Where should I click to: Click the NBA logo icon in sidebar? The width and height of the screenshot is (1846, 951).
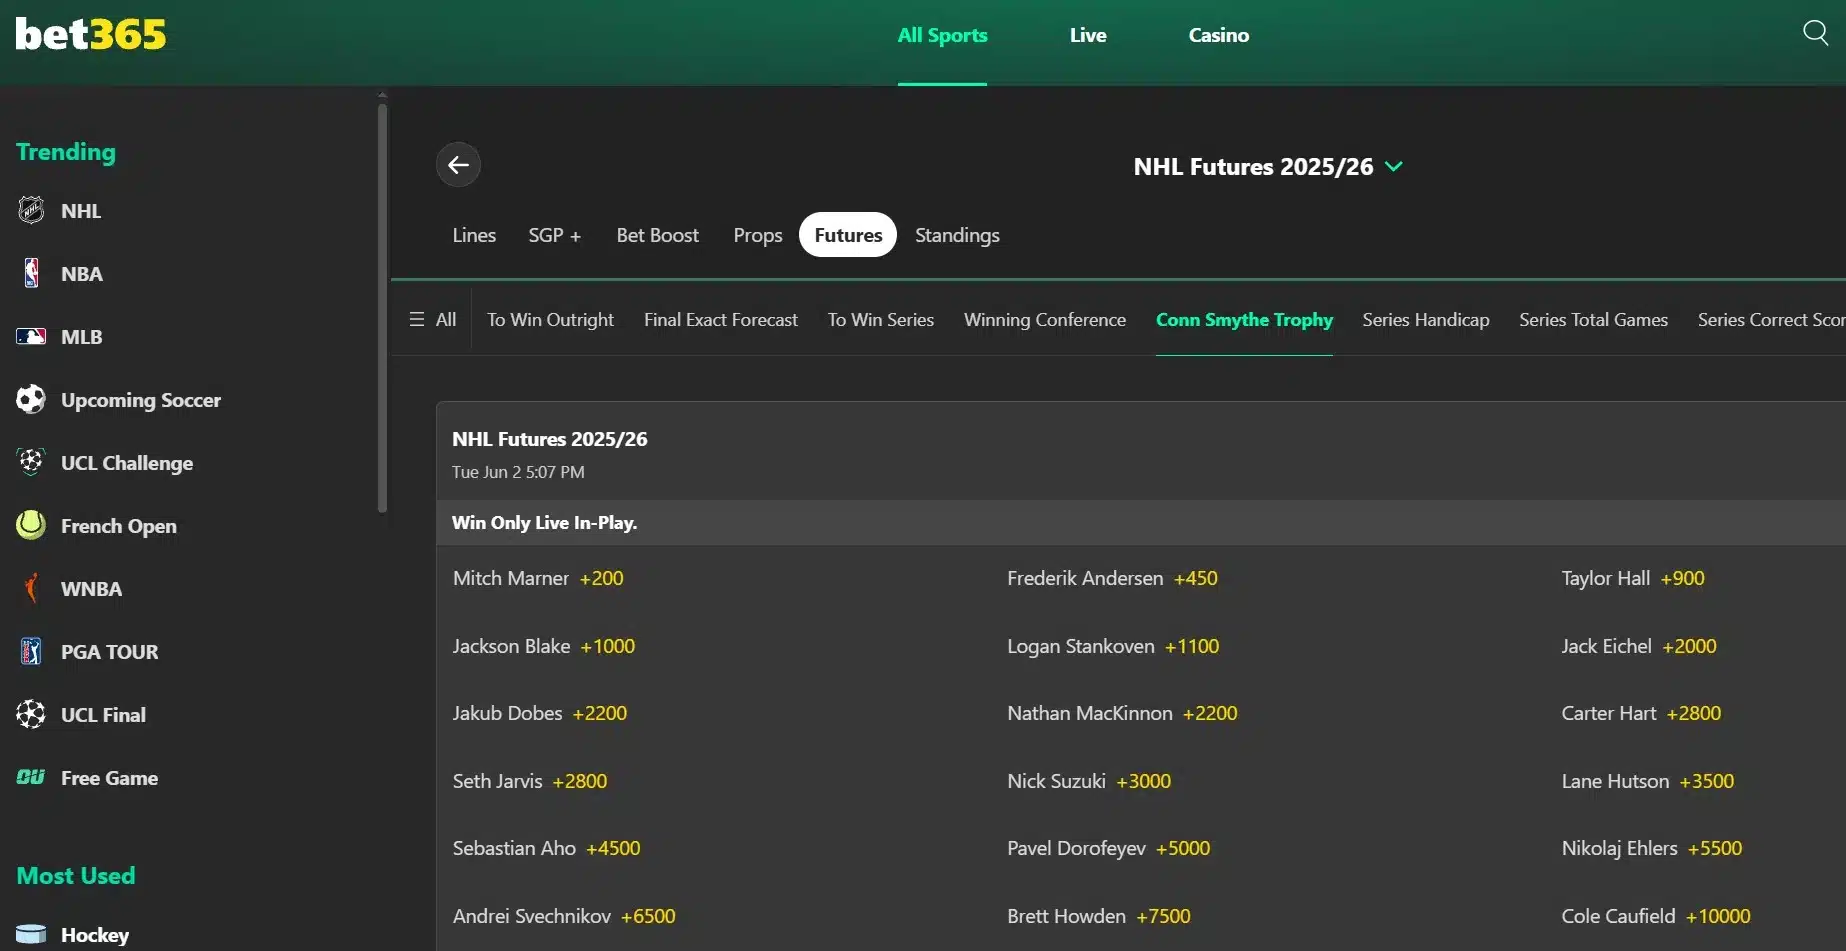tap(31, 273)
